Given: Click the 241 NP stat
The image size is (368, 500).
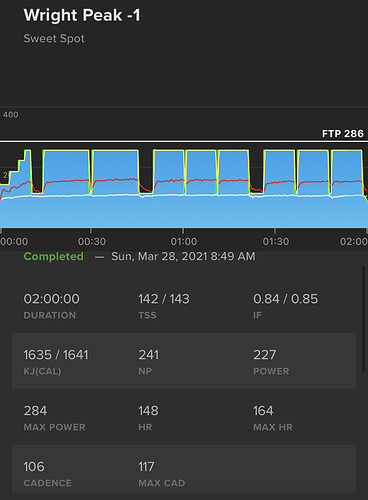Looking at the screenshot, I should pyautogui.click(x=149, y=361).
